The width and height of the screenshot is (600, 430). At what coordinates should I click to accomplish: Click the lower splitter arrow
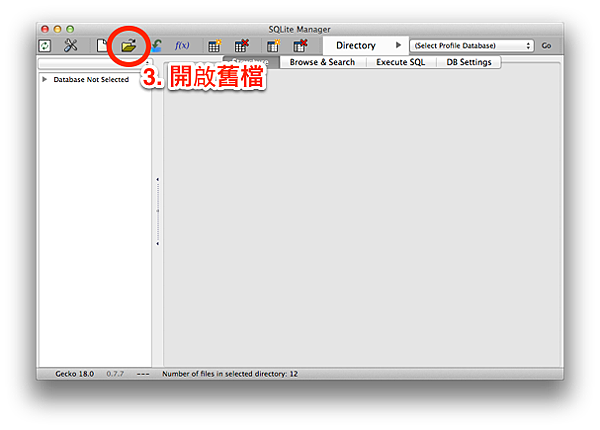coord(158,243)
